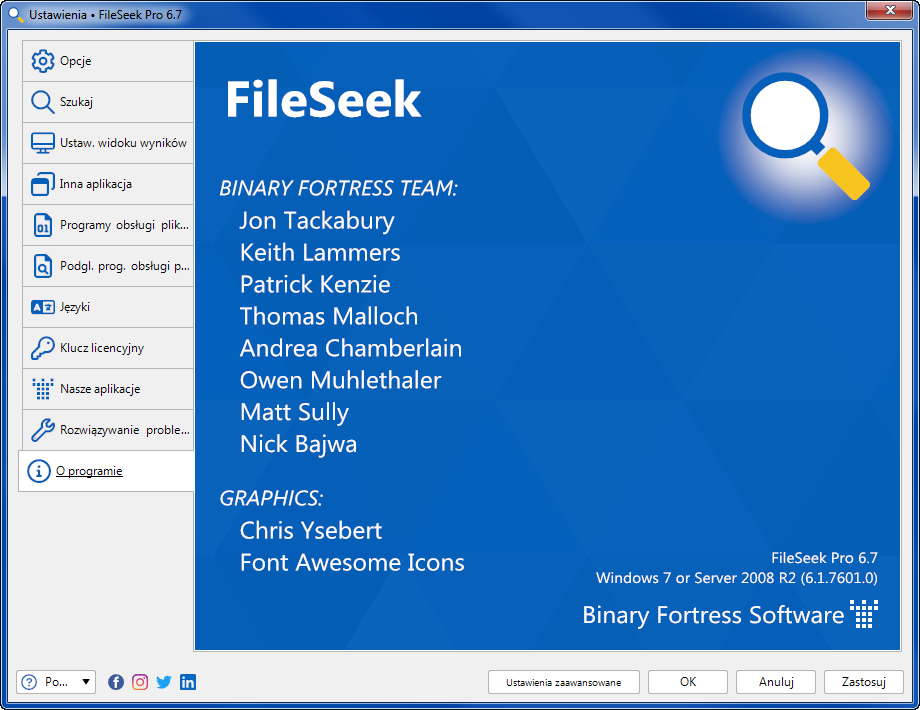
Task: Open Podgl. prog. obsługi section
Action: 108,266
